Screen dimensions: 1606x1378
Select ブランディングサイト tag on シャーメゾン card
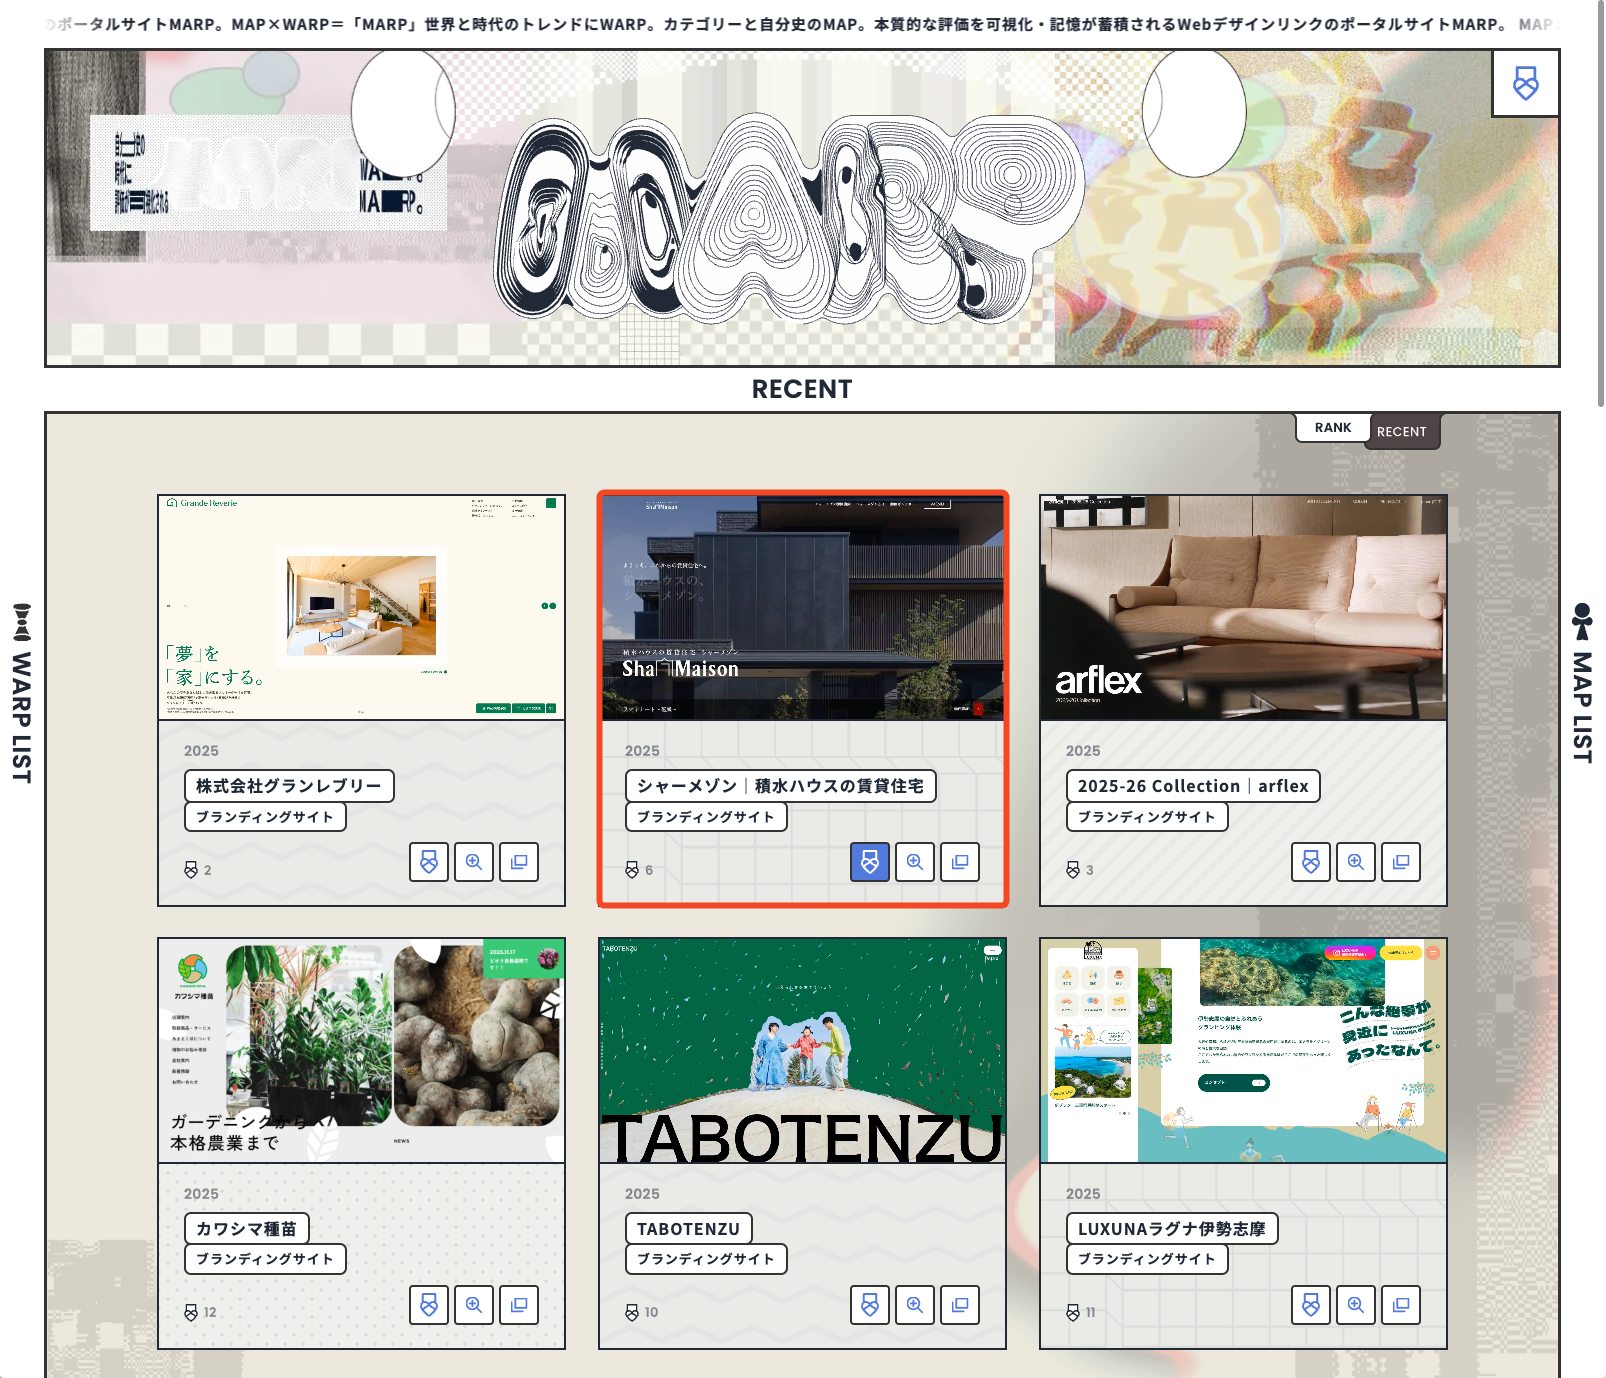click(x=706, y=817)
